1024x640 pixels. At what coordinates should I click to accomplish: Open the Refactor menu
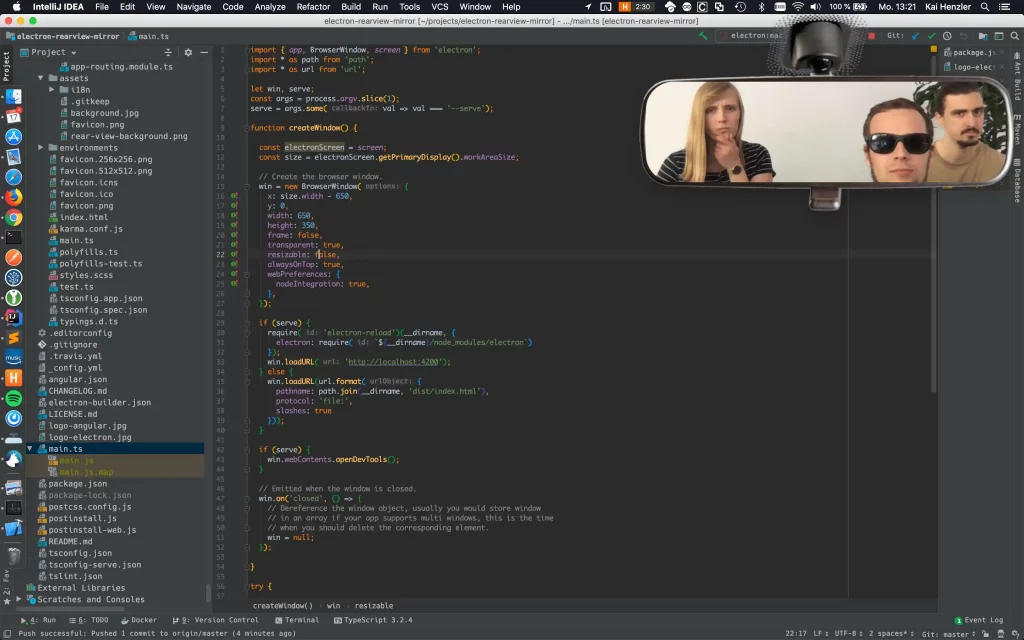coord(313,7)
